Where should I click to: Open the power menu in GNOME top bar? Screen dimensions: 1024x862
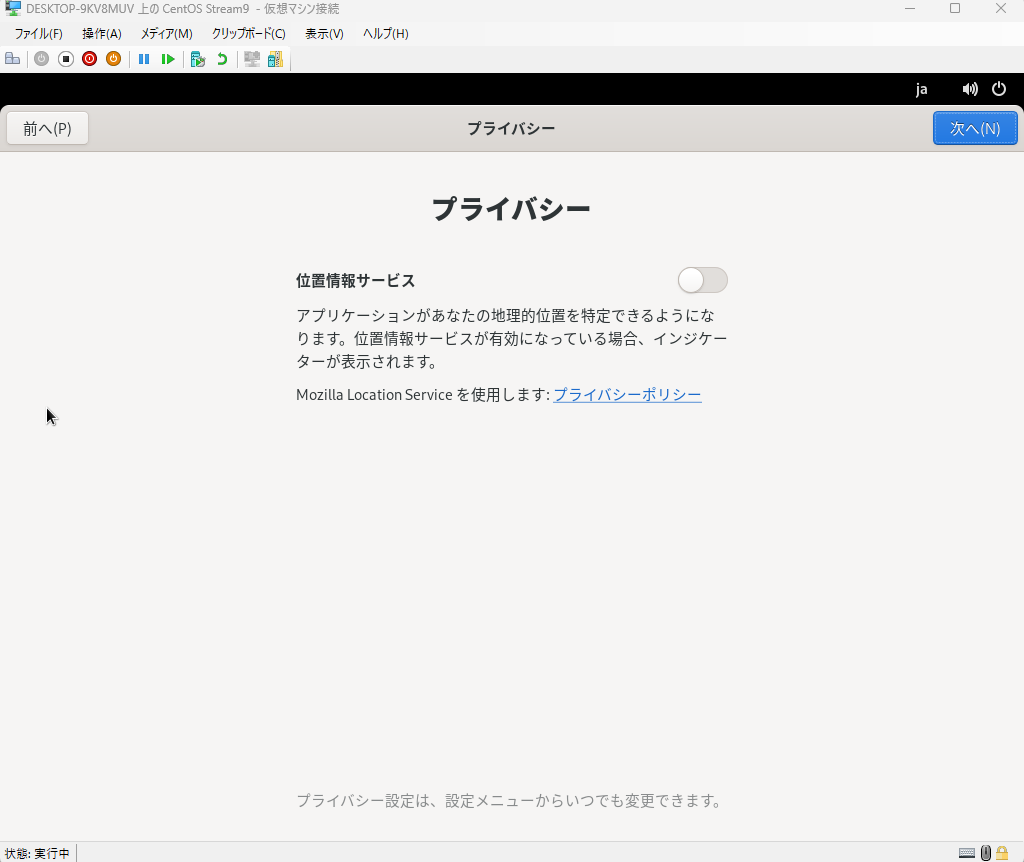[999, 89]
